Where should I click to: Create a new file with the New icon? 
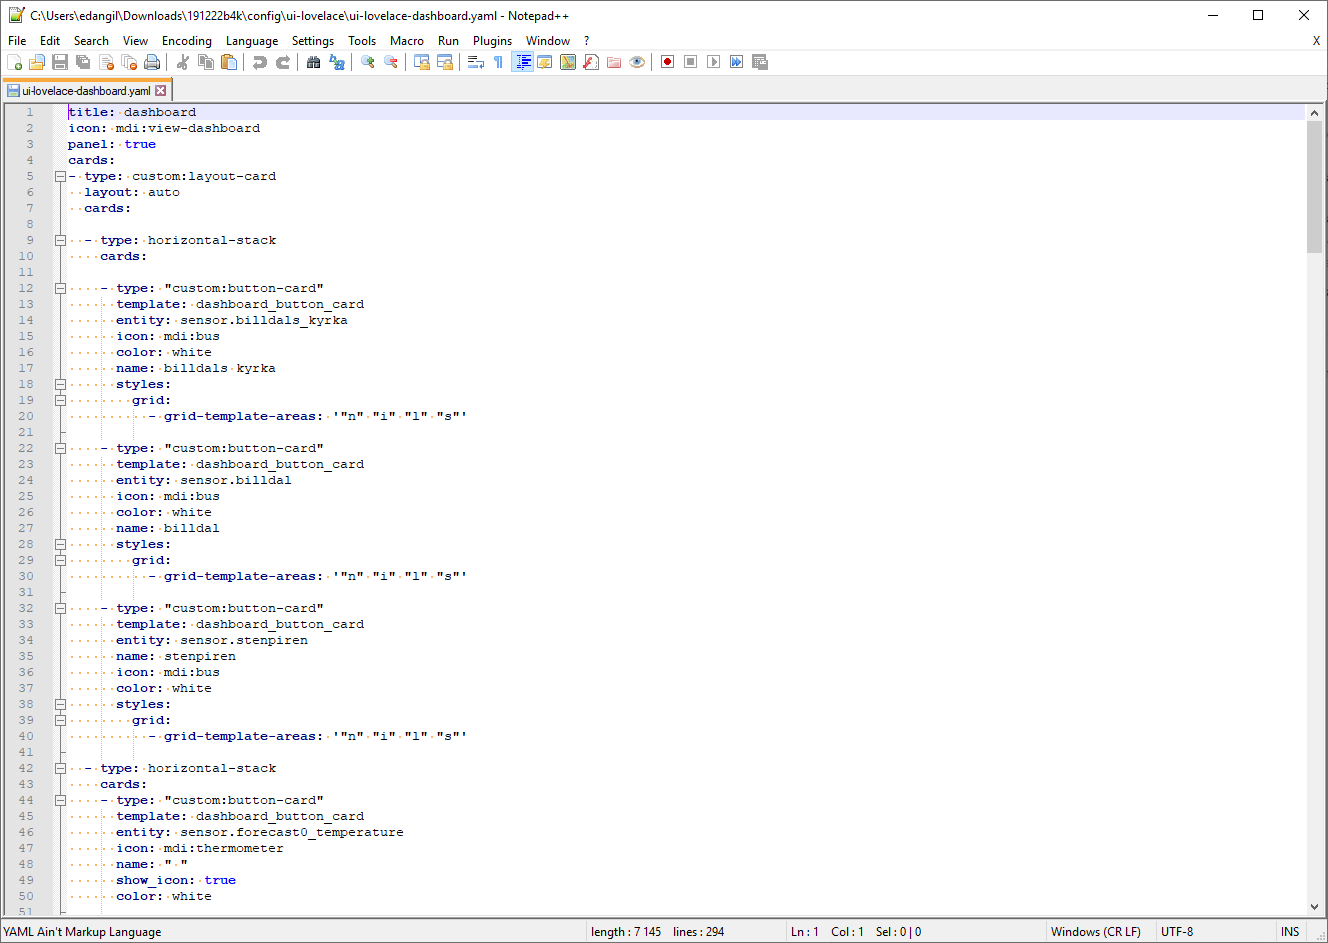pyautogui.click(x=16, y=61)
